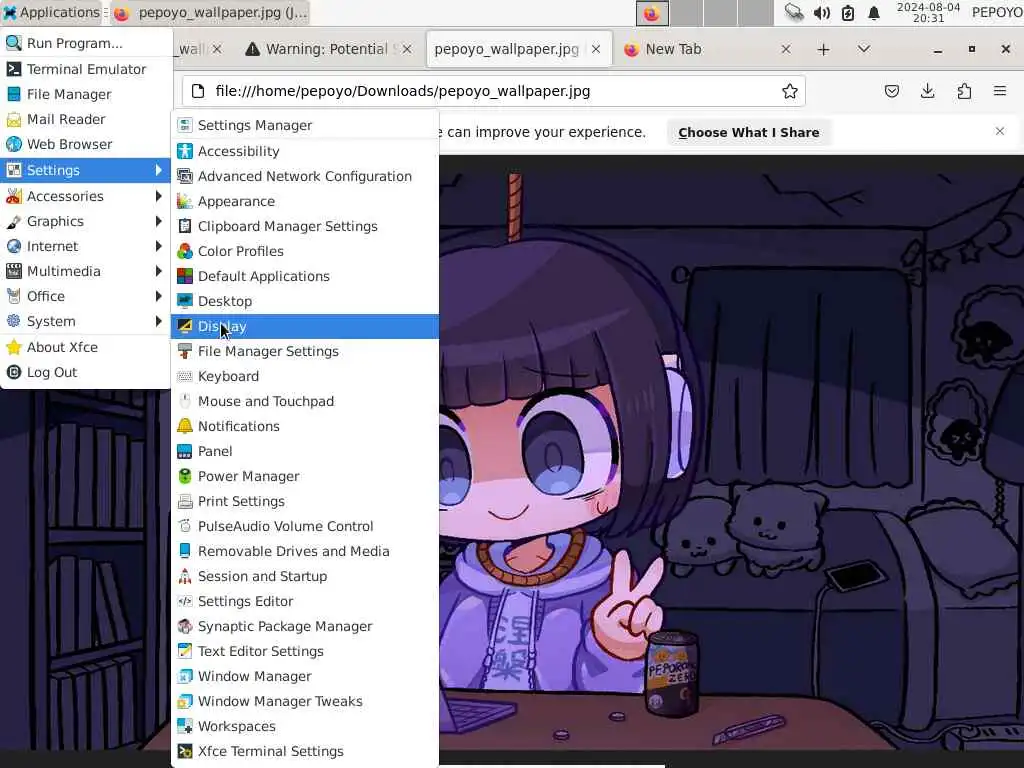Open Advanced Network Configuration
The height and width of the screenshot is (768, 1024).
point(304,176)
